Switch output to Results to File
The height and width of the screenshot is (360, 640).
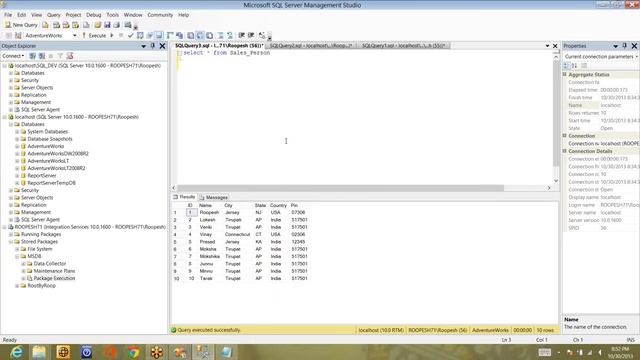209,36
